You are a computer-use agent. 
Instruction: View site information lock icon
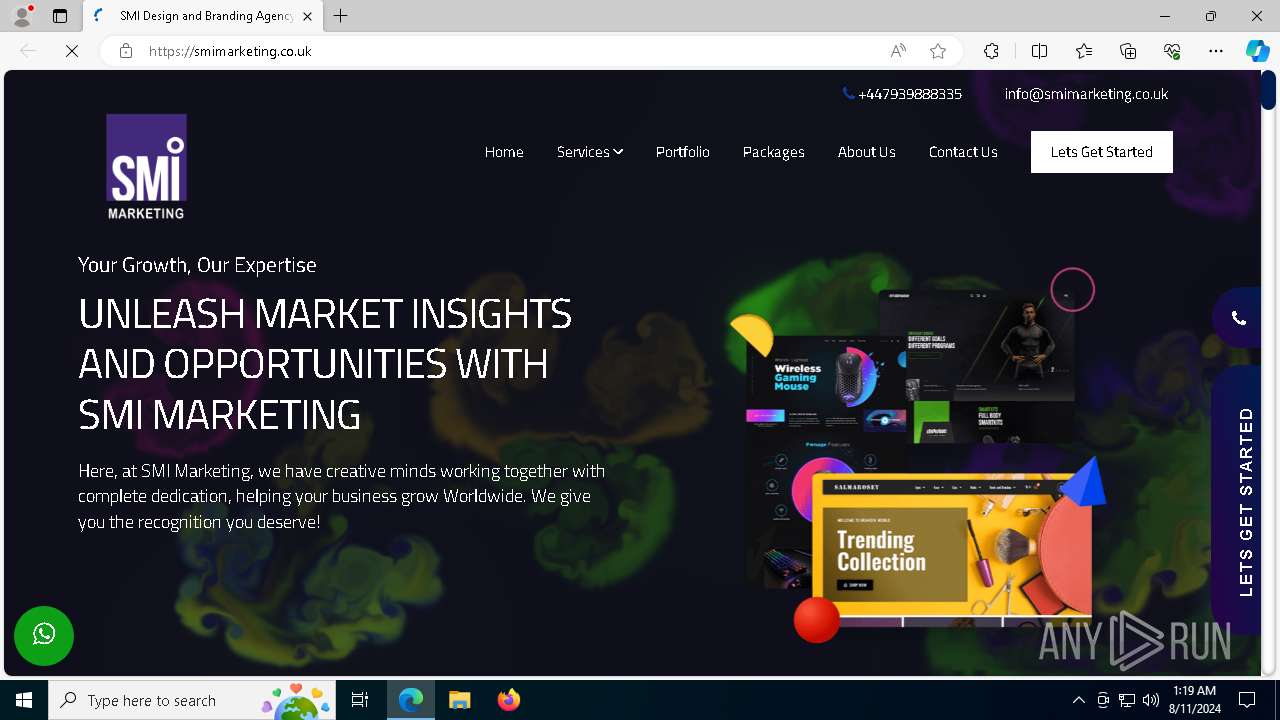tap(126, 51)
